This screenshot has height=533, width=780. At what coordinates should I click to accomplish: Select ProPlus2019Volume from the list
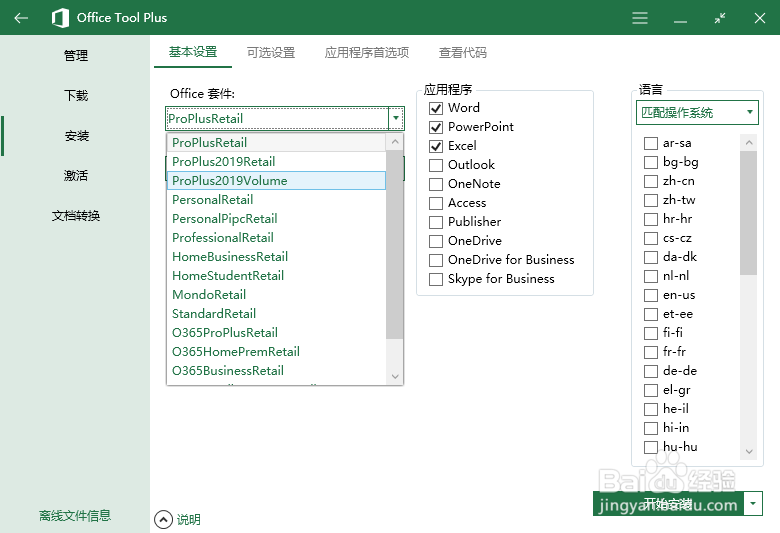[x=276, y=181]
